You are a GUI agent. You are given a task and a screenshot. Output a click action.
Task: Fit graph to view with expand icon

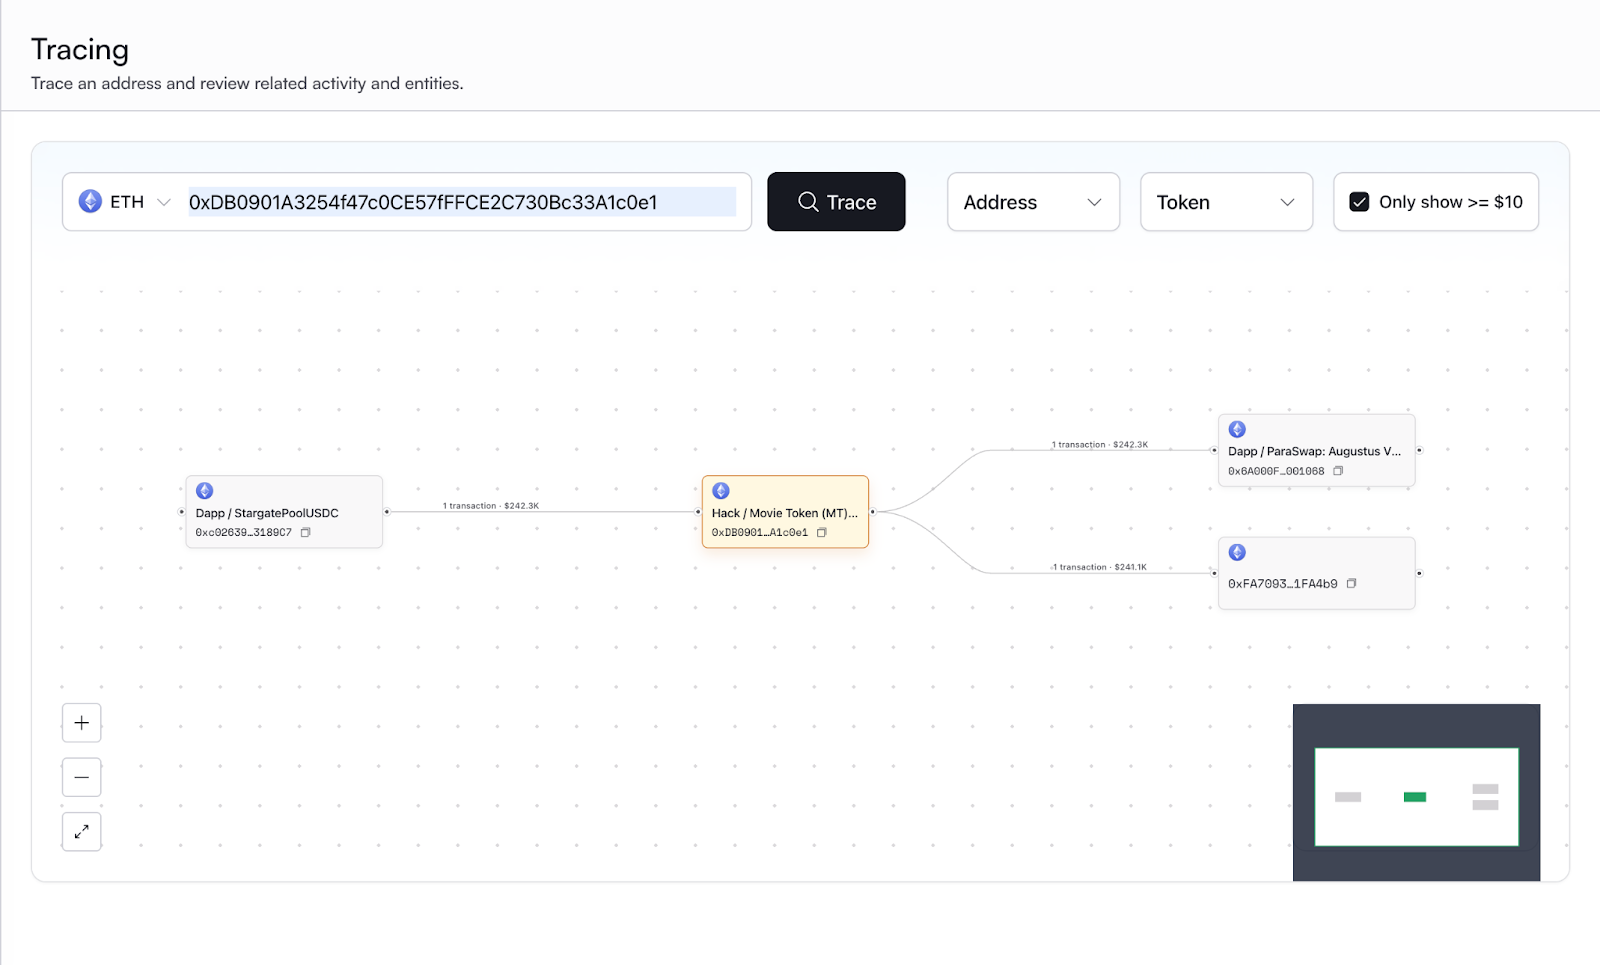(82, 831)
